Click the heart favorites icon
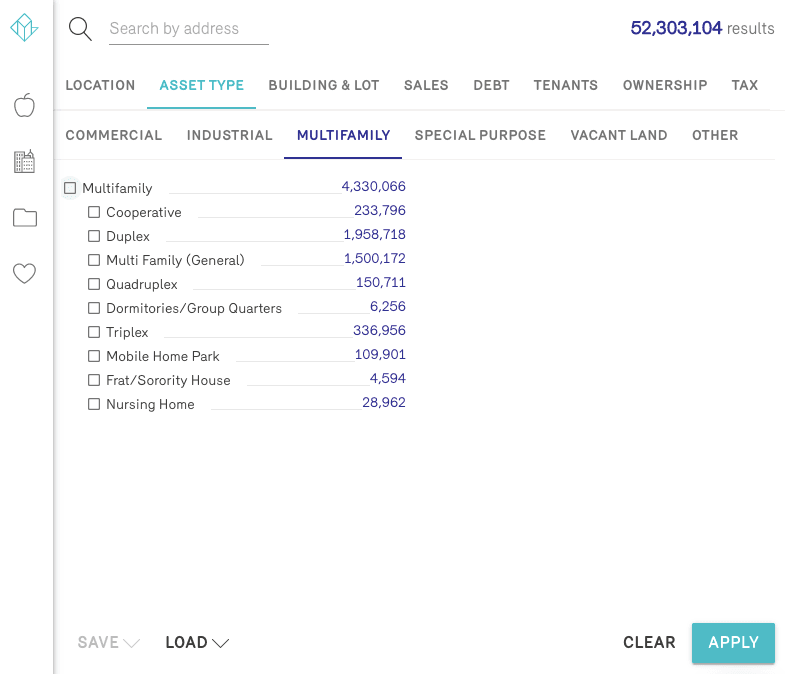The height and width of the screenshot is (674, 785). point(24,273)
